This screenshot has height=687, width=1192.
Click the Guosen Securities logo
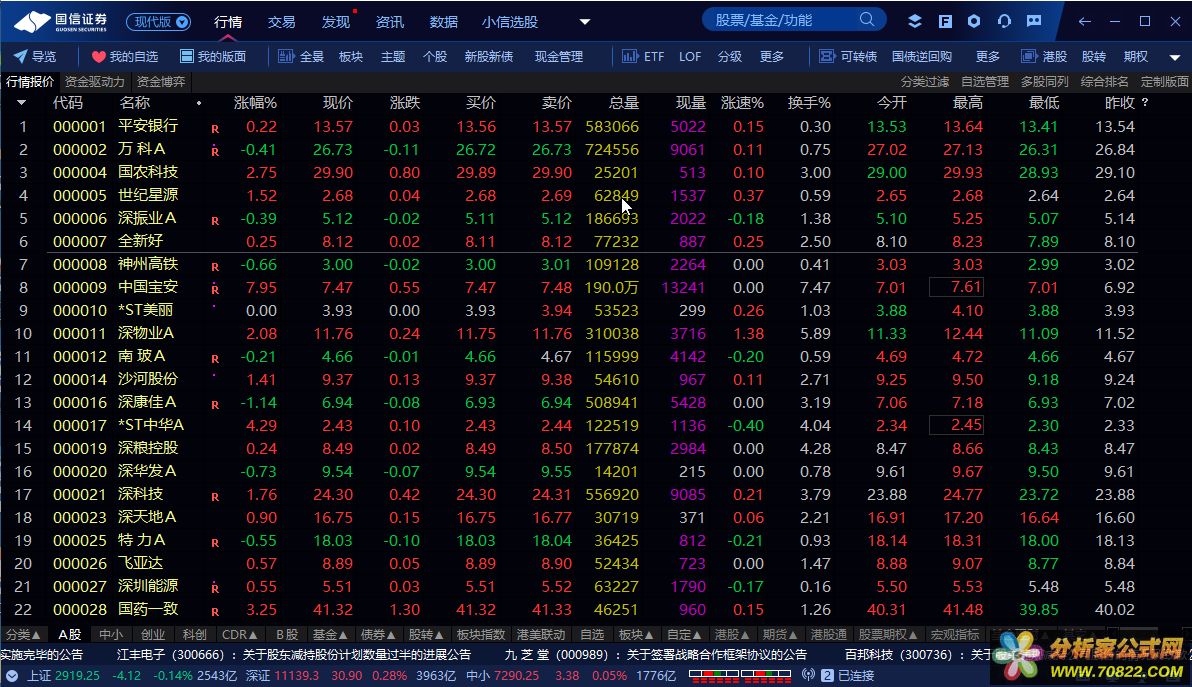[61, 22]
